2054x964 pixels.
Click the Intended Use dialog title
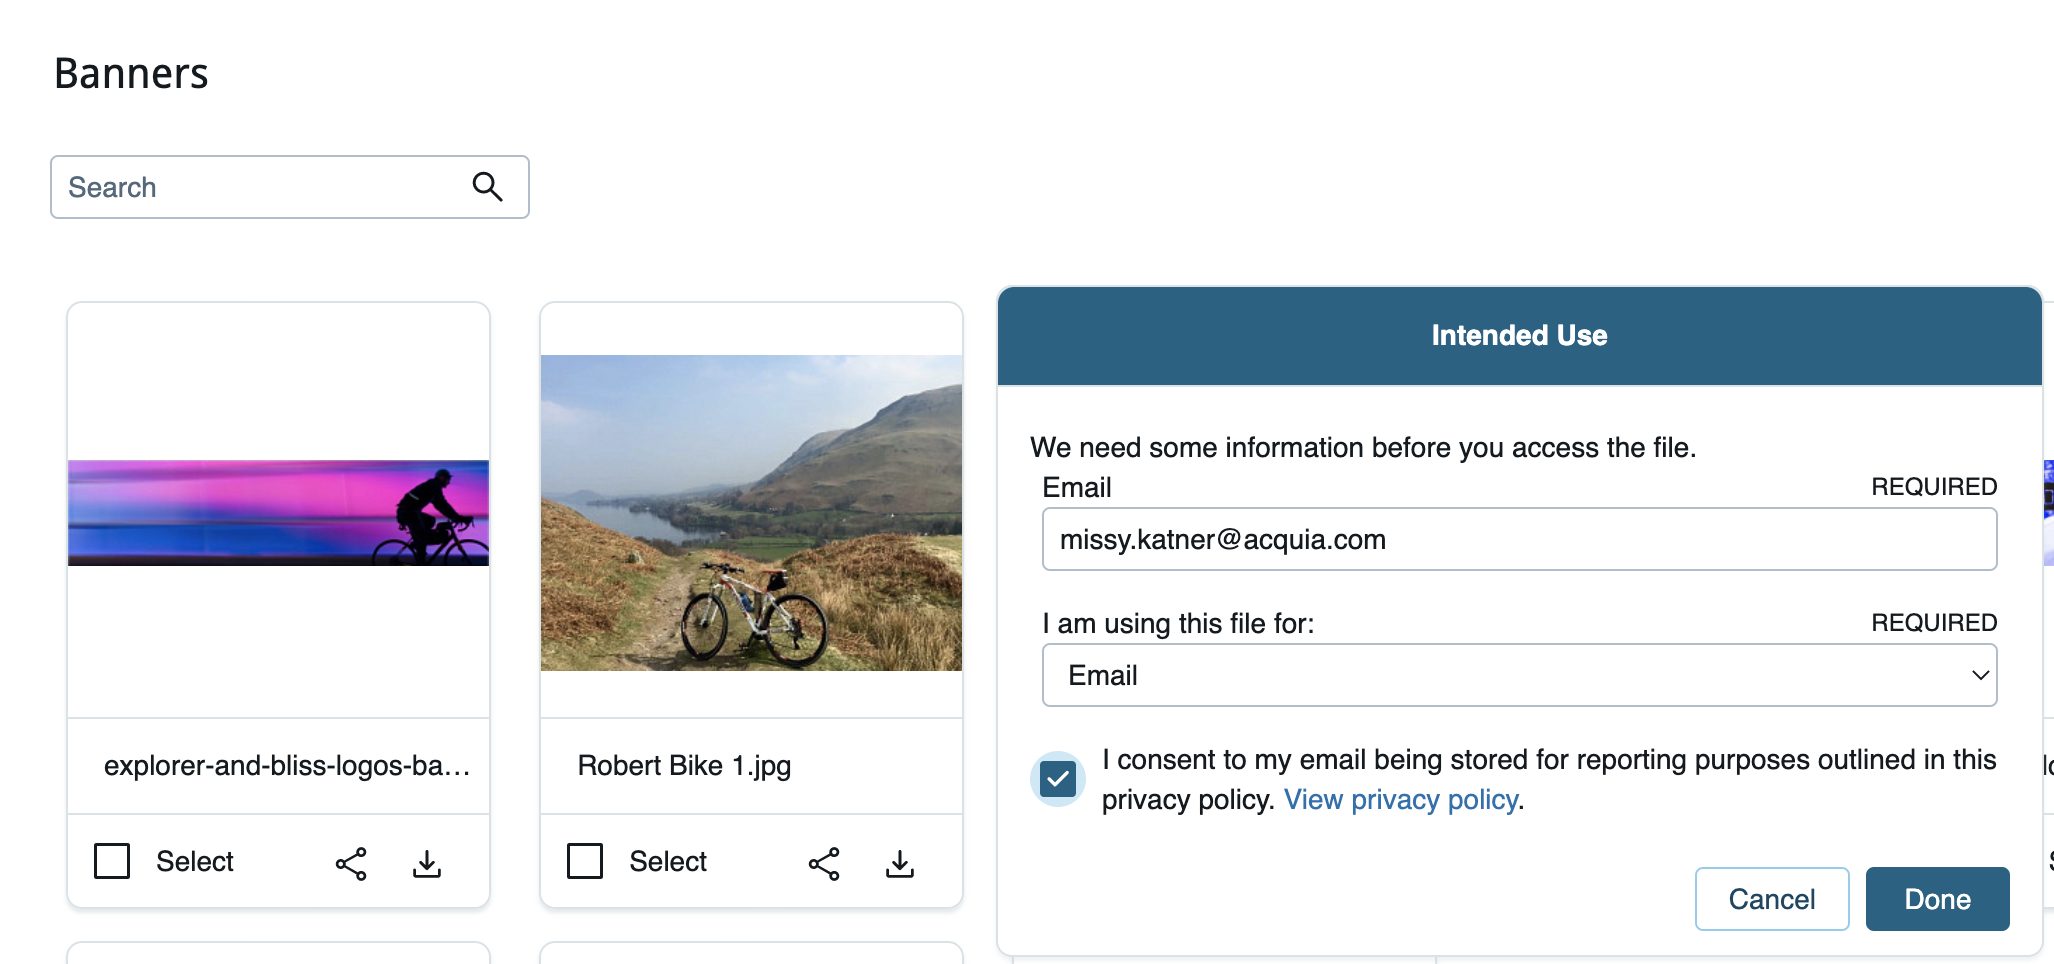(1519, 336)
